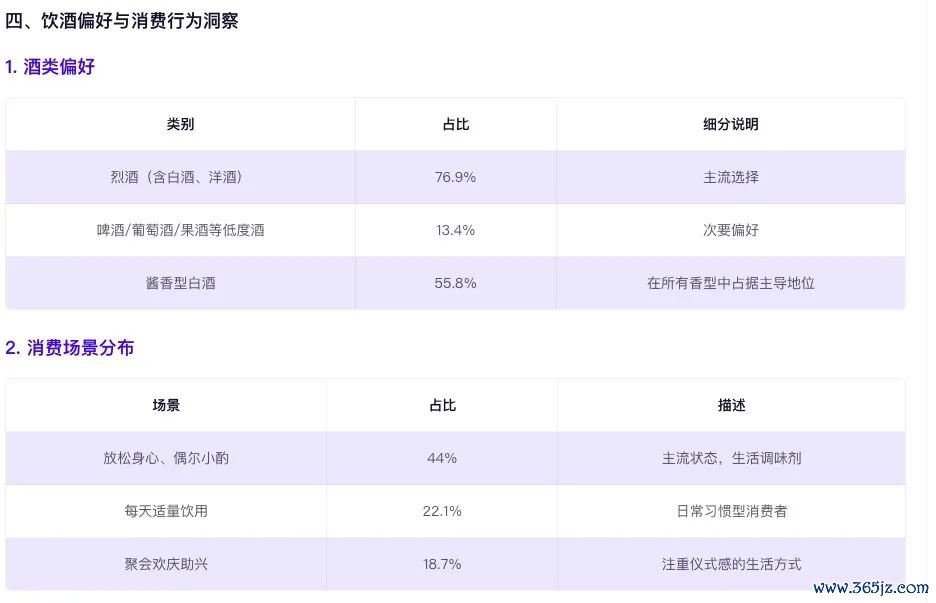This screenshot has height=603, width=936.
Task: Click the 场景 column header
Action: 166,405
